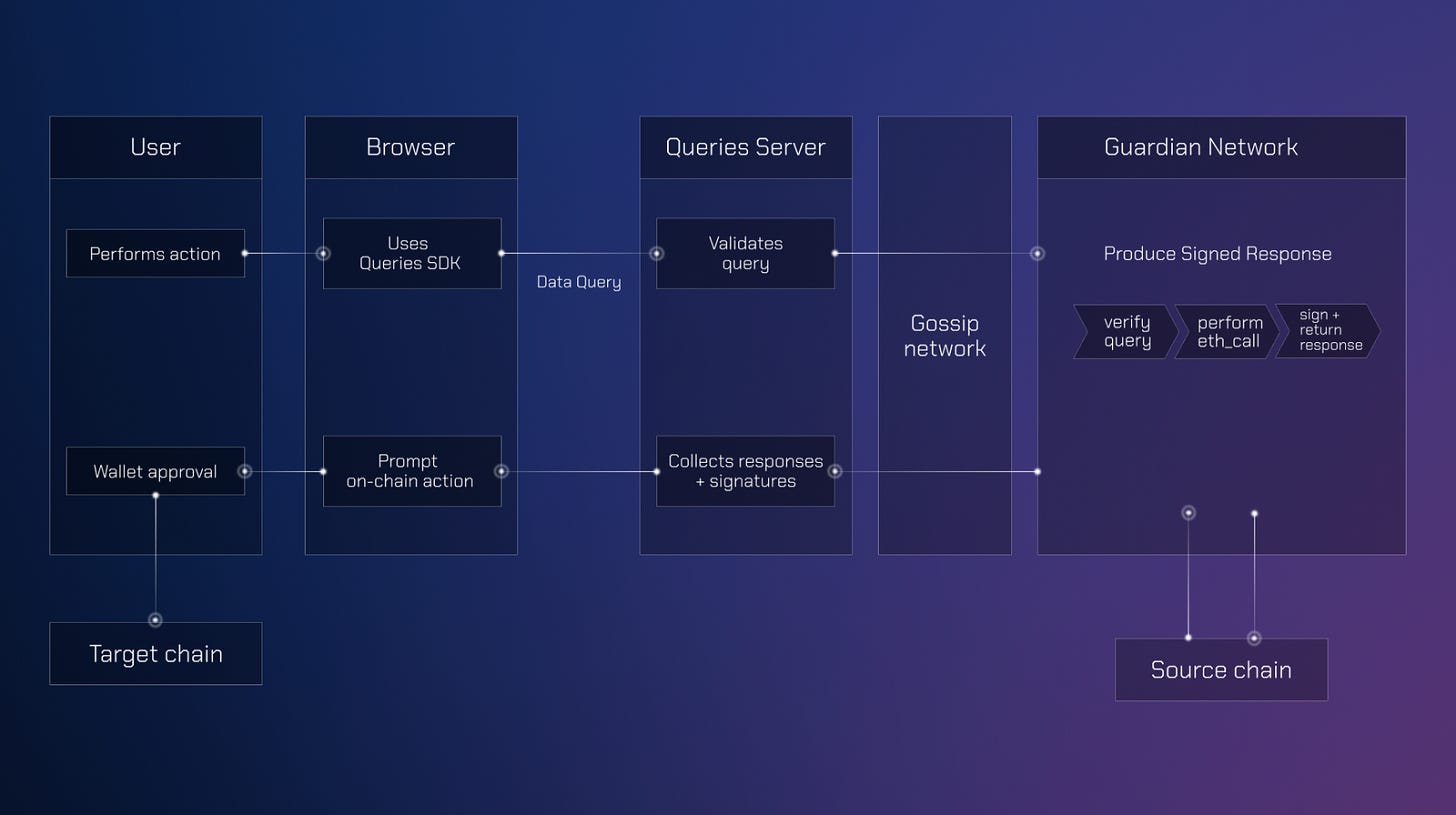The image size is (1456, 815).
Task: Click the perform eth_call step arrow
Action: [x=1227, y=331]
